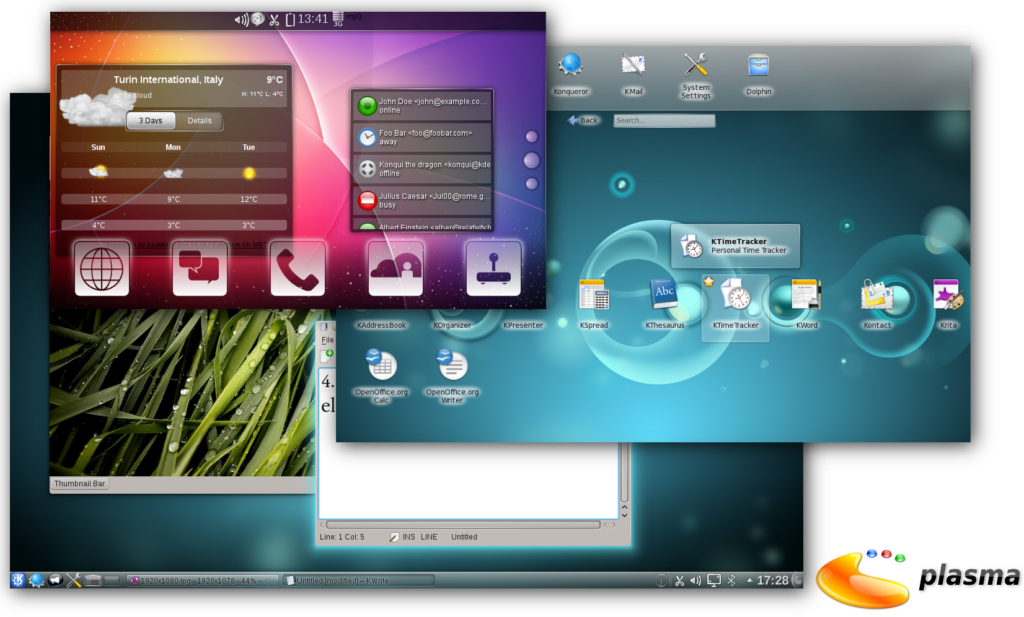Click battery indicator on mobile top panel
Screen dimensions: 1024x617
pyautogui.click(x=290, y=20)
